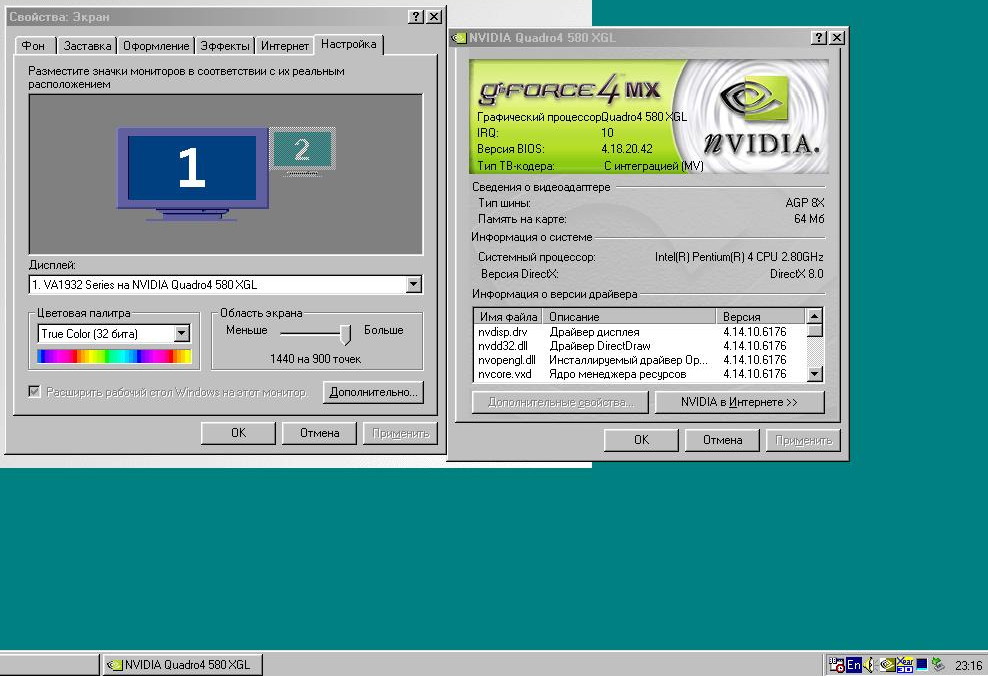The height and width of the screenshot is (676, 988).
Task: Click the Имя файла column header
Action: click(x=508, y=317)
